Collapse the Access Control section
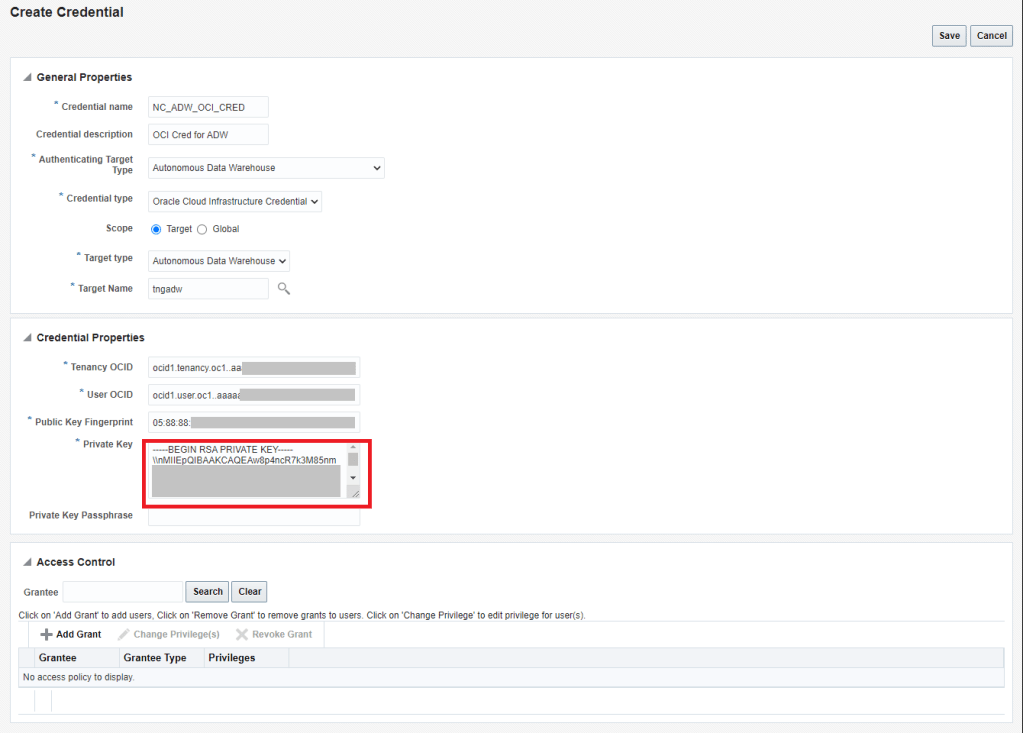This screenshot has width=1023, height=733. click(x=27, y=562)
